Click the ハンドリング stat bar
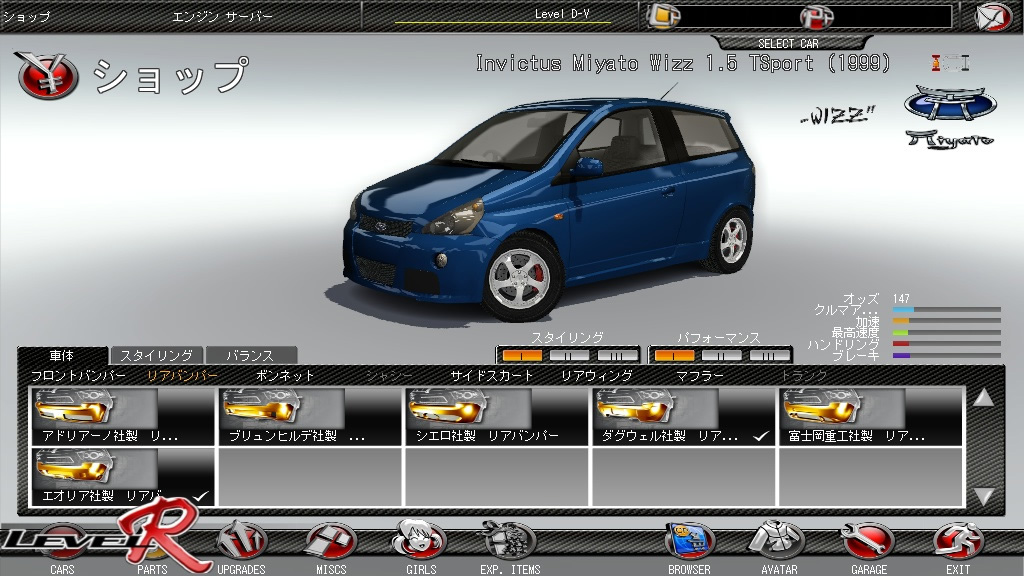The height and width of the screenshot is (576, 1024). [x=947, y=344]
